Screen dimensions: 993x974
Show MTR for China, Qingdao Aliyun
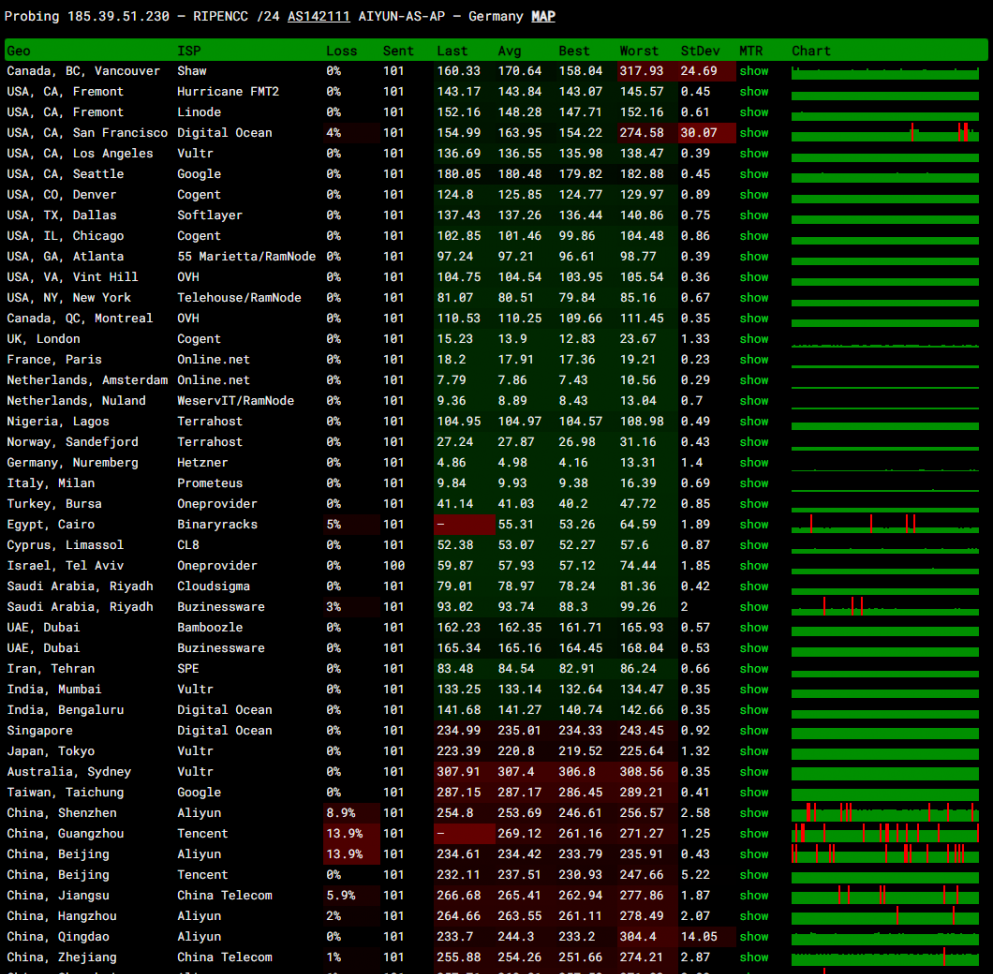click(x=754, y=937)
